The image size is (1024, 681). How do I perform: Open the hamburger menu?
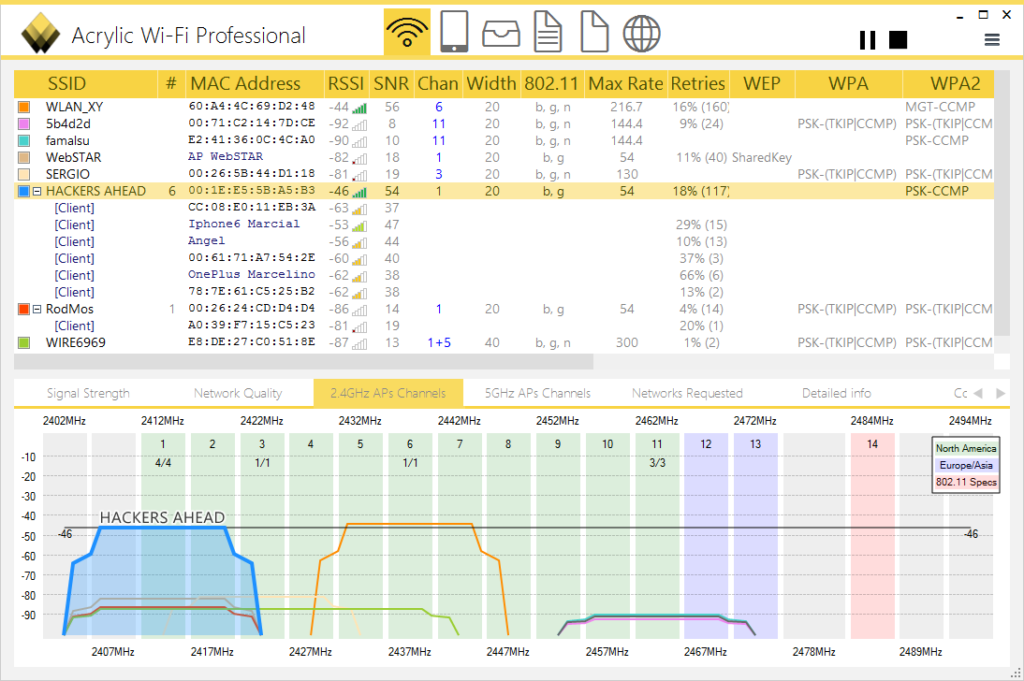click(991, 39)
